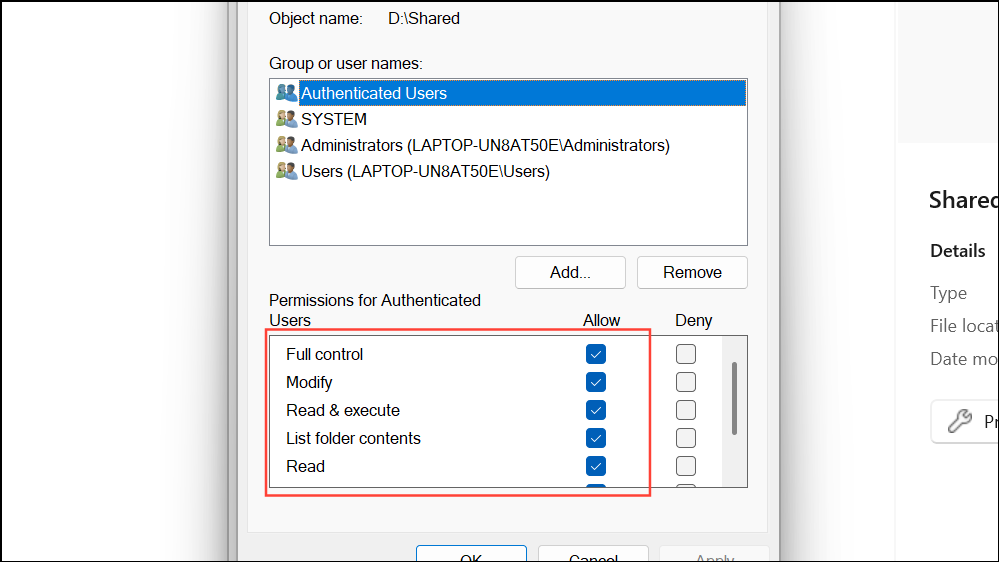This screenshot has width=999, height=562.
Task: Click the wrench icon in the details pane
Action: pyautogui.click(x=960, y=421)
